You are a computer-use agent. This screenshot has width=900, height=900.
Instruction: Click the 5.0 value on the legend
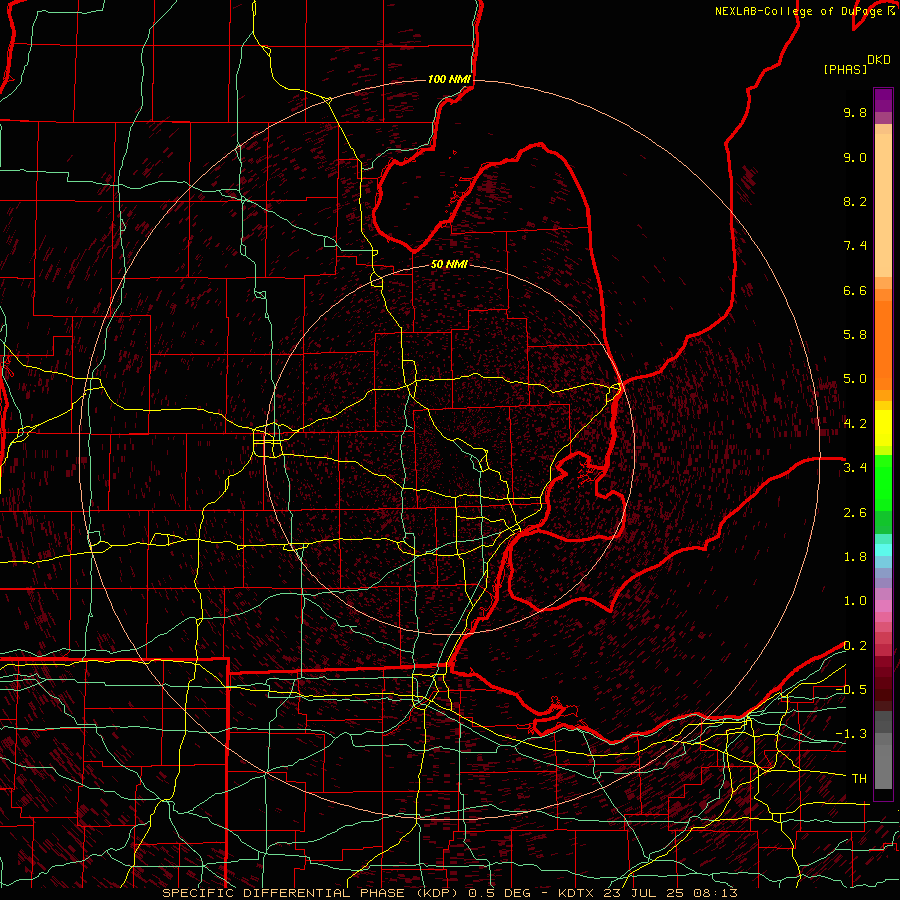(x=855, y=379)
